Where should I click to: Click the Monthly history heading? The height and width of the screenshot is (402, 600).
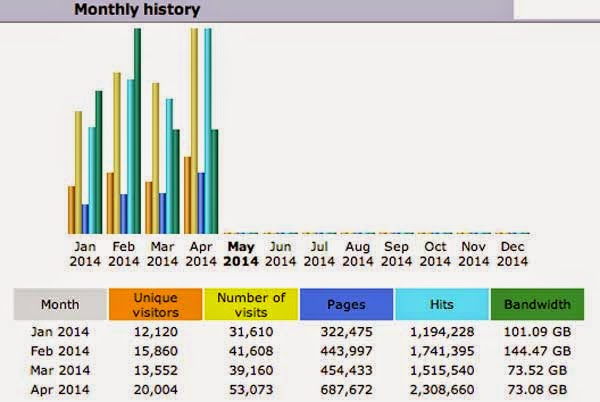(137, 10)
